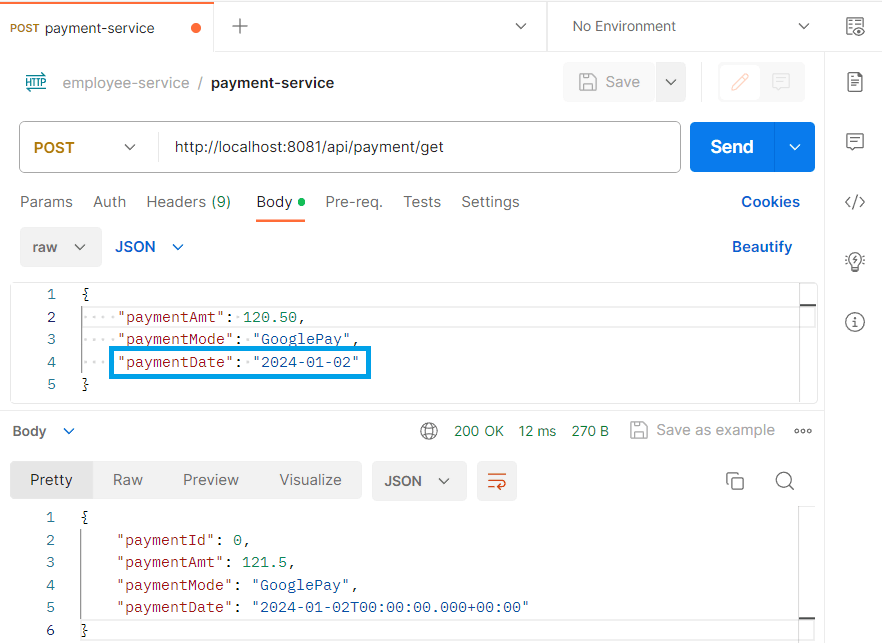This screenshot has width=882, height=643.
Task: Expand the tabs overflow chevron
Action: (x=521, y=26)
